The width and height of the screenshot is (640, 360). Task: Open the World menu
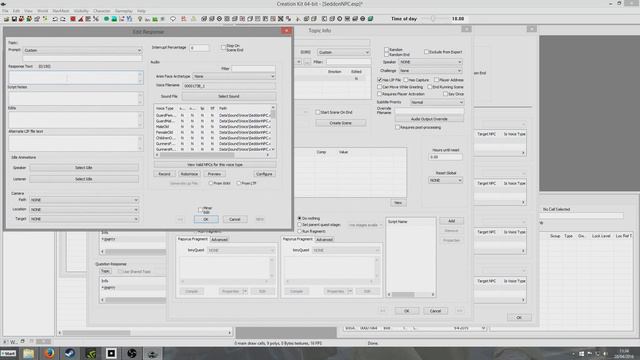[42, 11]
